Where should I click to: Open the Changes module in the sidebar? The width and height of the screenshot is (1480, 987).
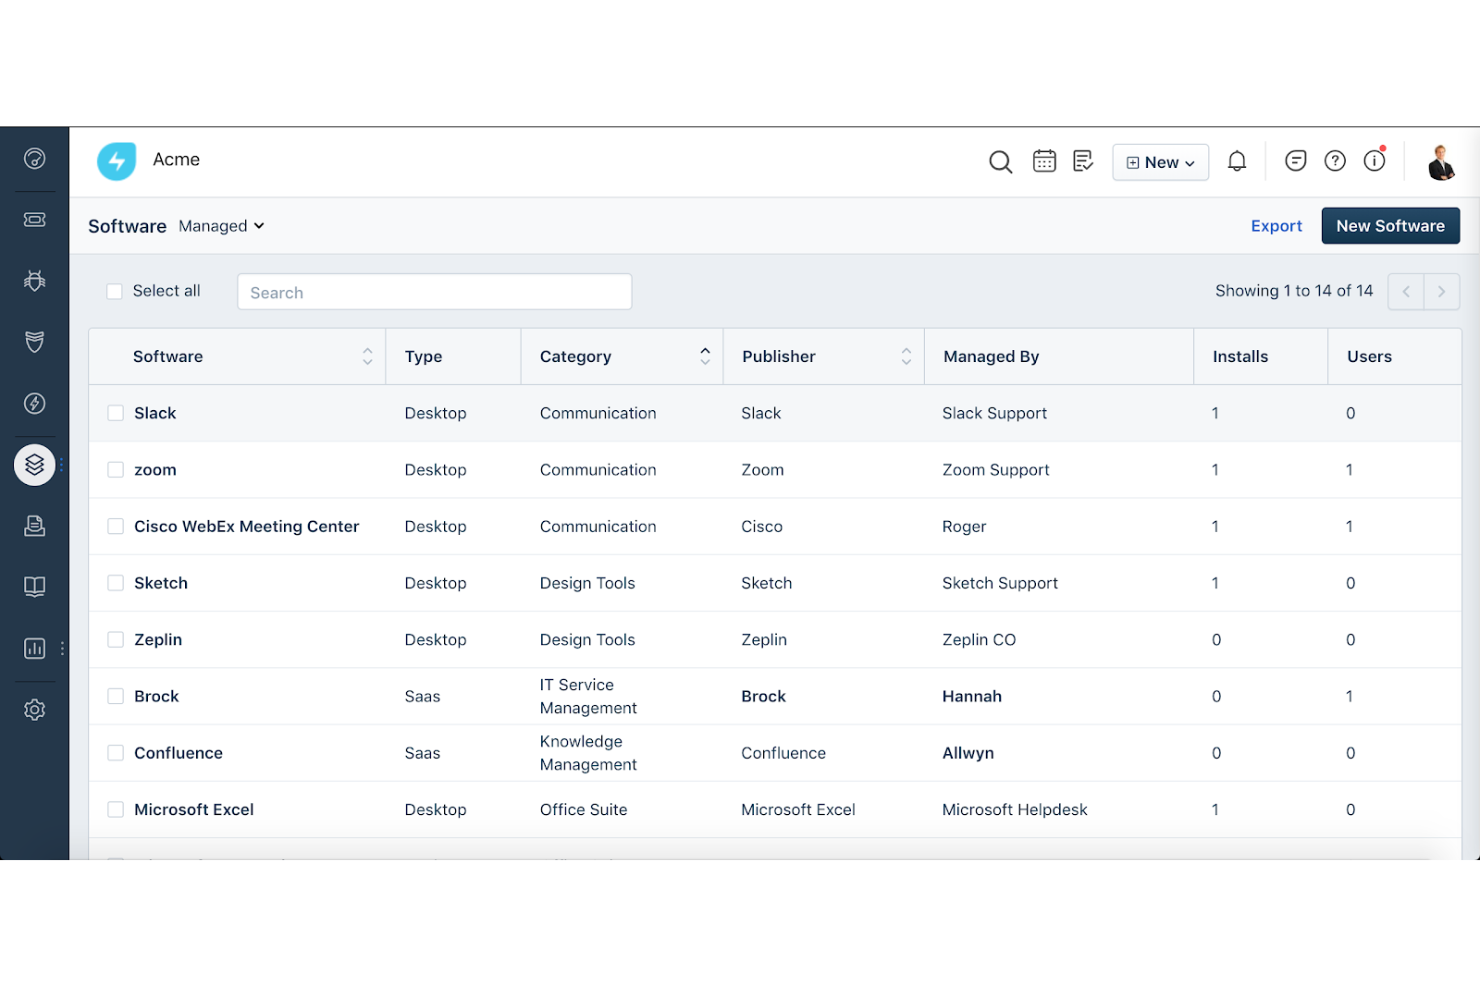[x=35, y=342]
